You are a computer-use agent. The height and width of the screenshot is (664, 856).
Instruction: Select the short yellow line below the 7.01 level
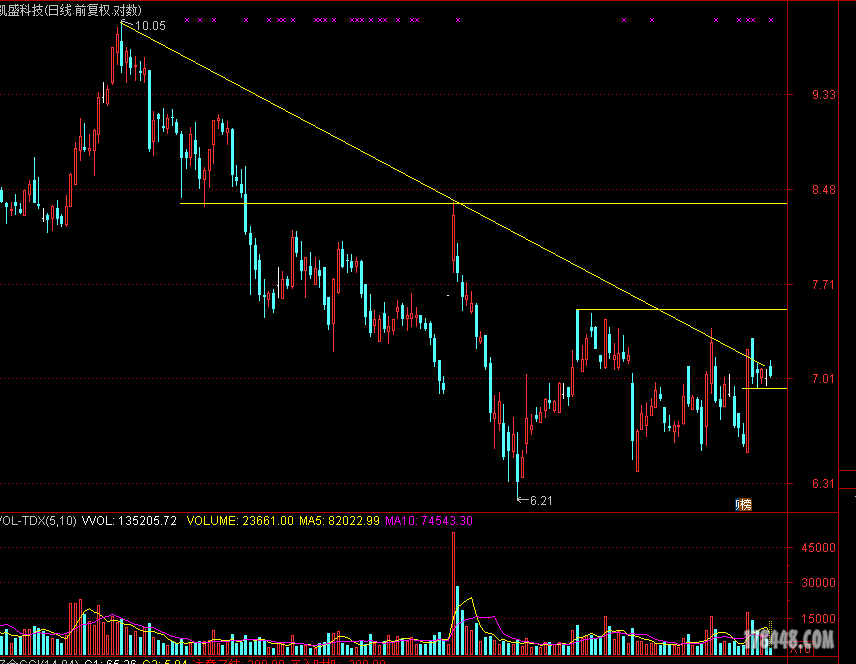pos(764,388)
